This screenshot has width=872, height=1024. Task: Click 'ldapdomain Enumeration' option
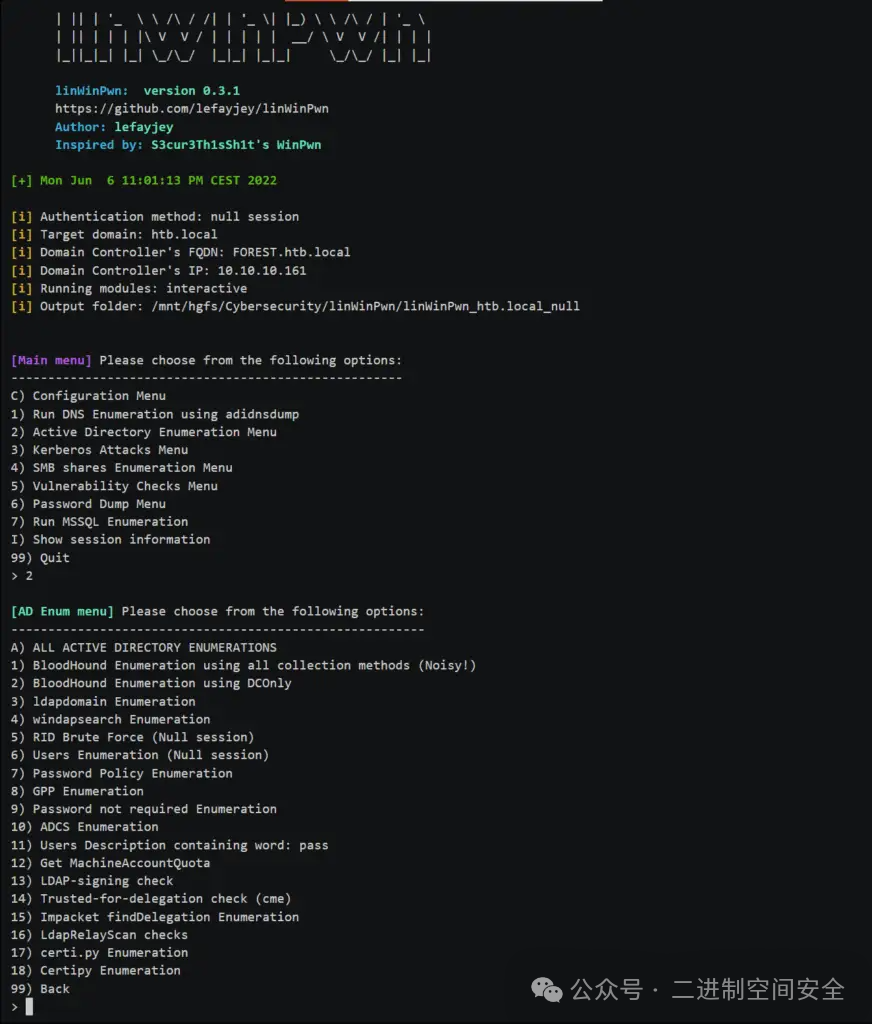coord(103,701)
